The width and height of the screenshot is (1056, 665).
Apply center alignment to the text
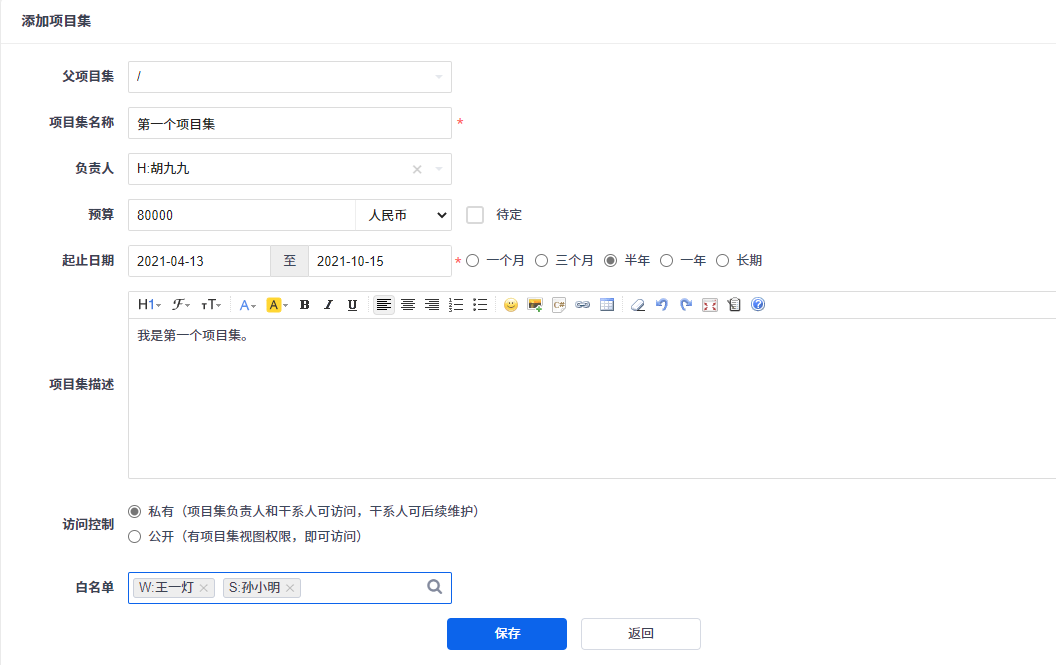(x=408, y=305)
